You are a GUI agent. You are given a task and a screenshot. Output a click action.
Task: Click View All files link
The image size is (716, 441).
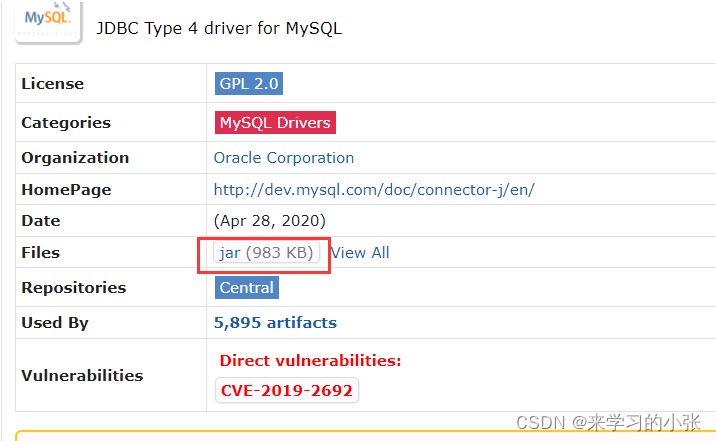tap(360, 252)
